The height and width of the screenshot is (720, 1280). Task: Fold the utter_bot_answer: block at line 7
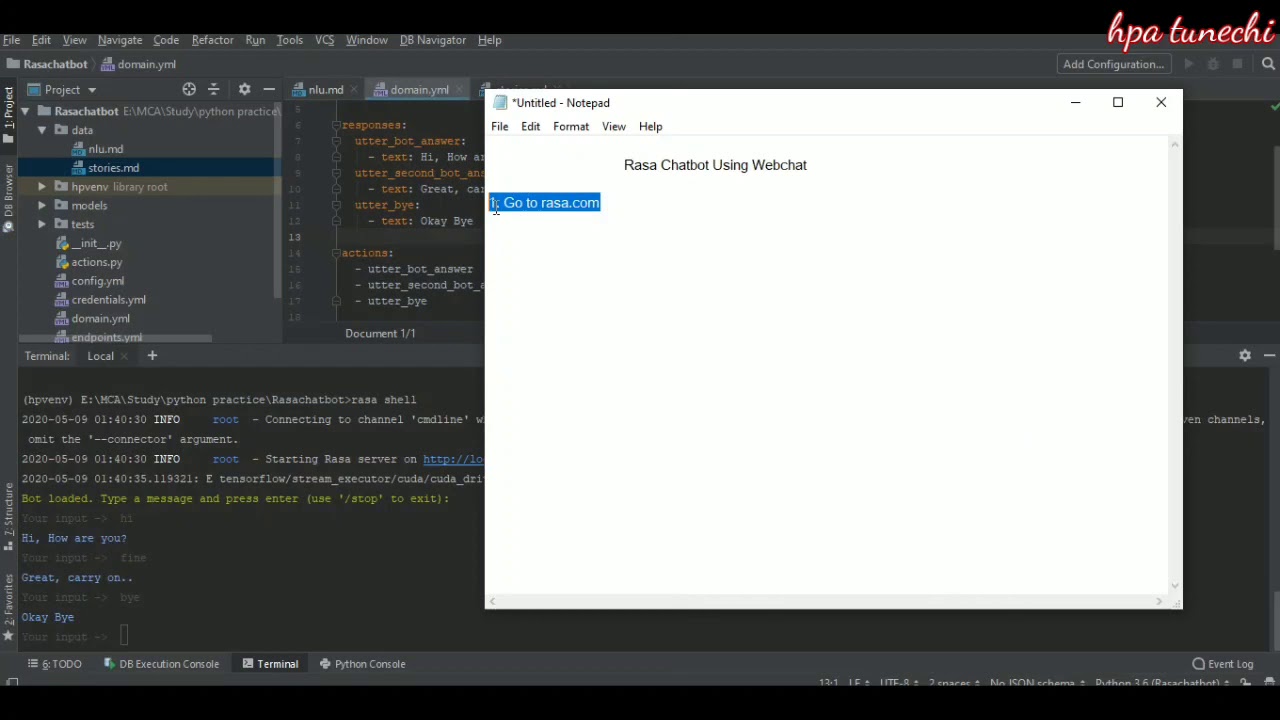pyautogui.click(x=337, y=141)
